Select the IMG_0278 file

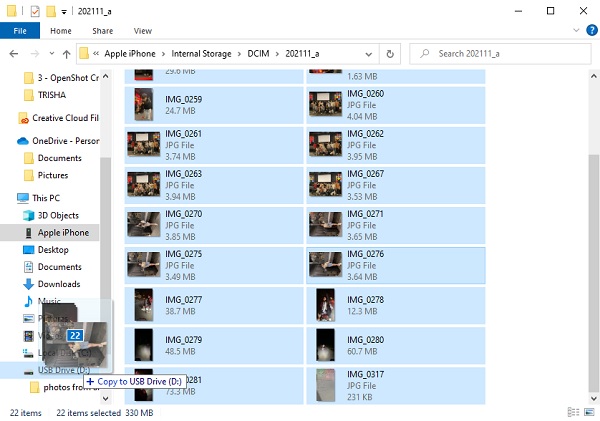pyautogui.click(x=396, y=305)
